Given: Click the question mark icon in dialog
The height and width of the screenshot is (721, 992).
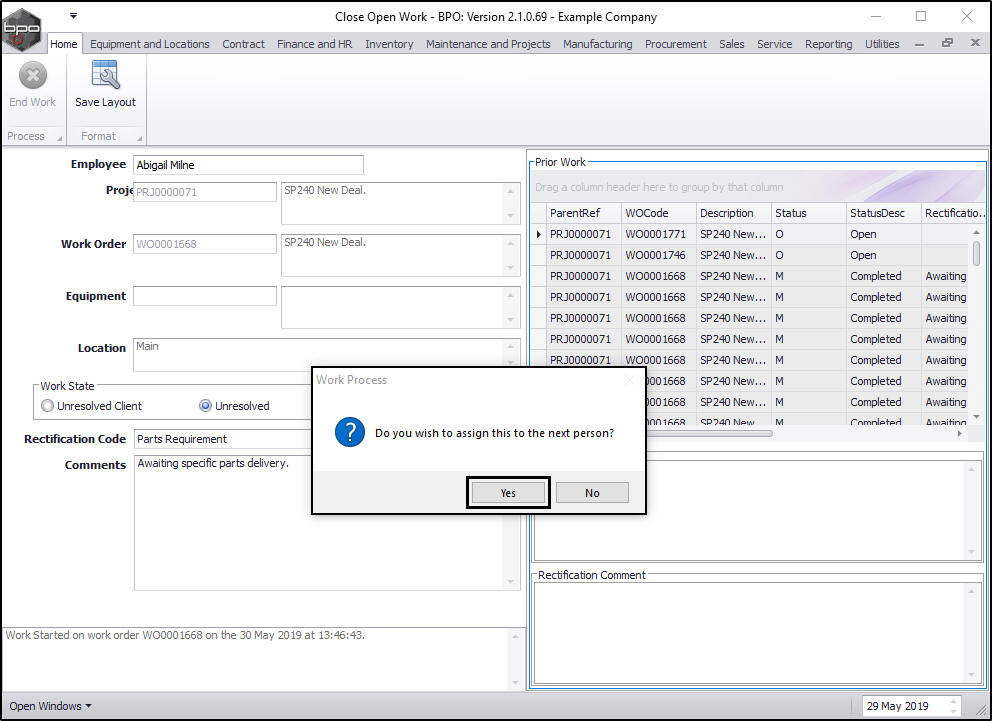Looking at the screenshot, I should point(349,433).
